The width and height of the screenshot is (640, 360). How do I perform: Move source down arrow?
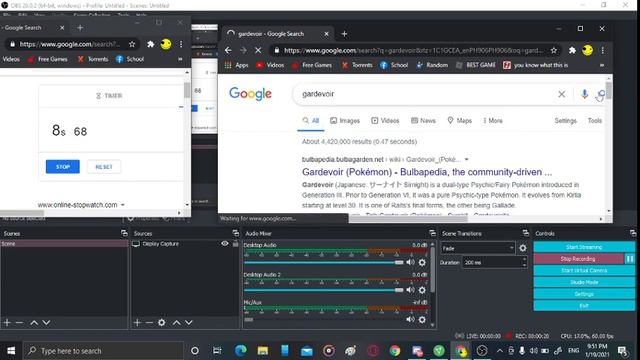point(189,322)
